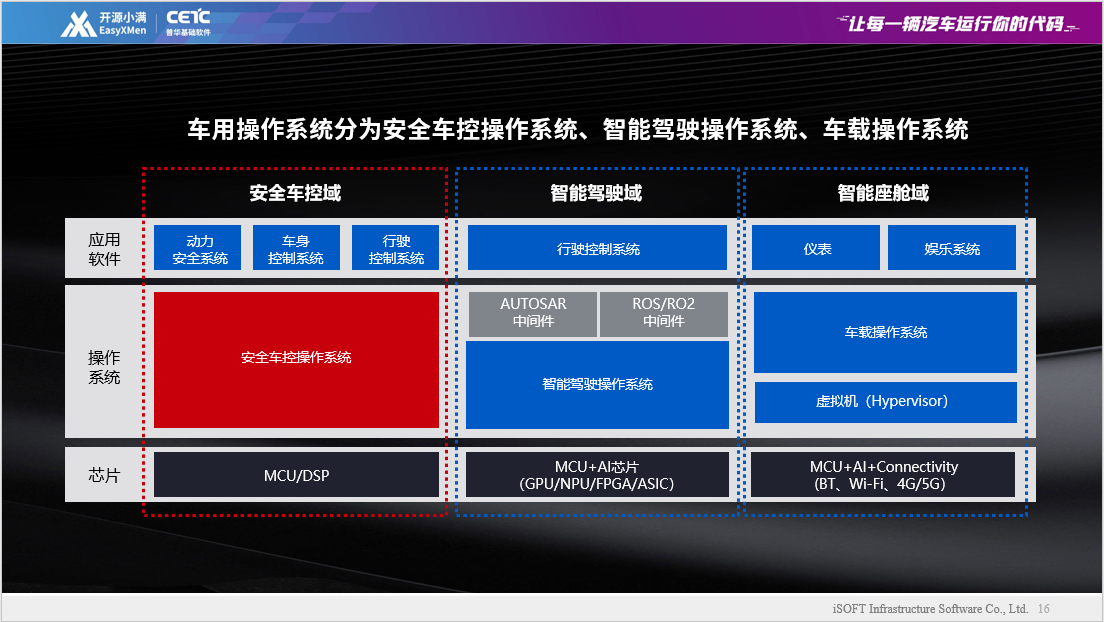The height and width of the screenshot is (622, 1104).
Task: Select the 车载操作系统 block
Action: click(x=885, y=332)
